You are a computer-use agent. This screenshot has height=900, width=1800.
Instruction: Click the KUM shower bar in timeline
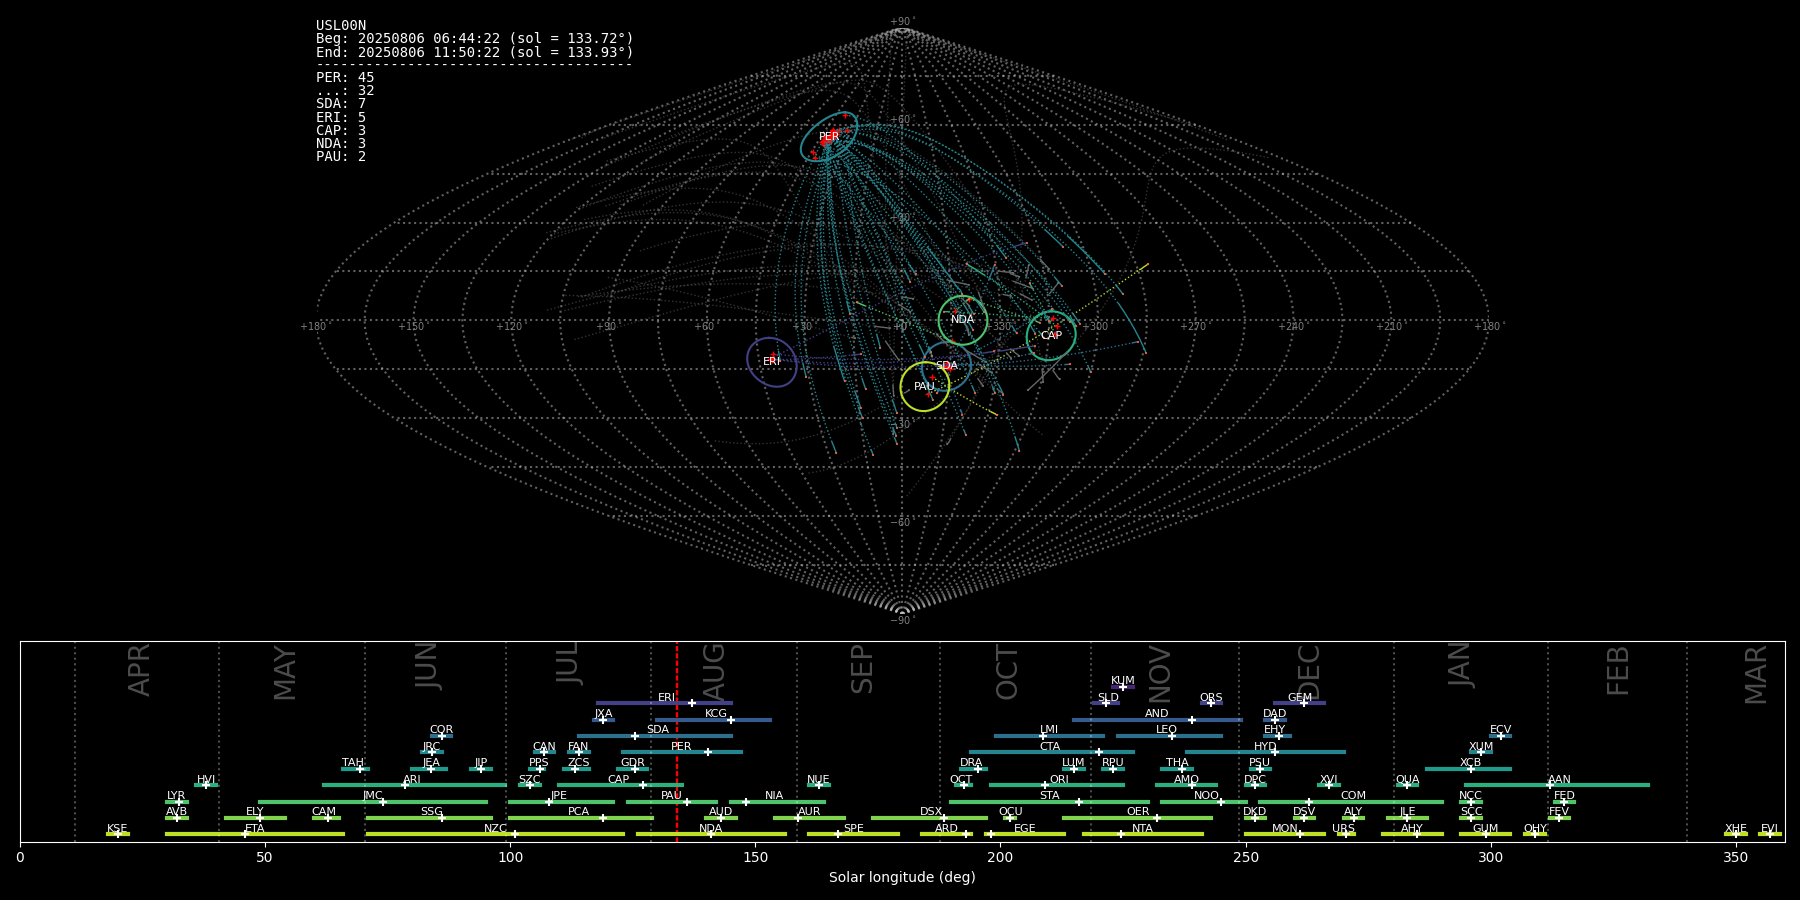coord(1123,687)
